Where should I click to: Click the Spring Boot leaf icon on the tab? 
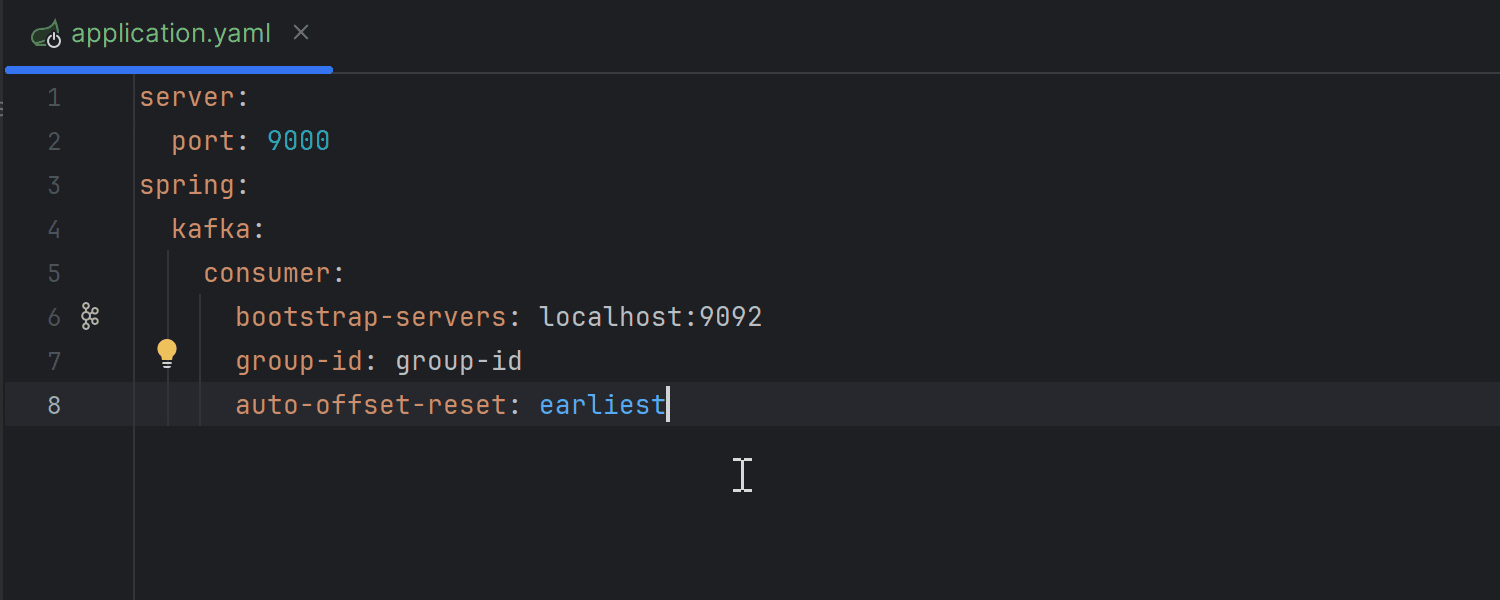47,32
